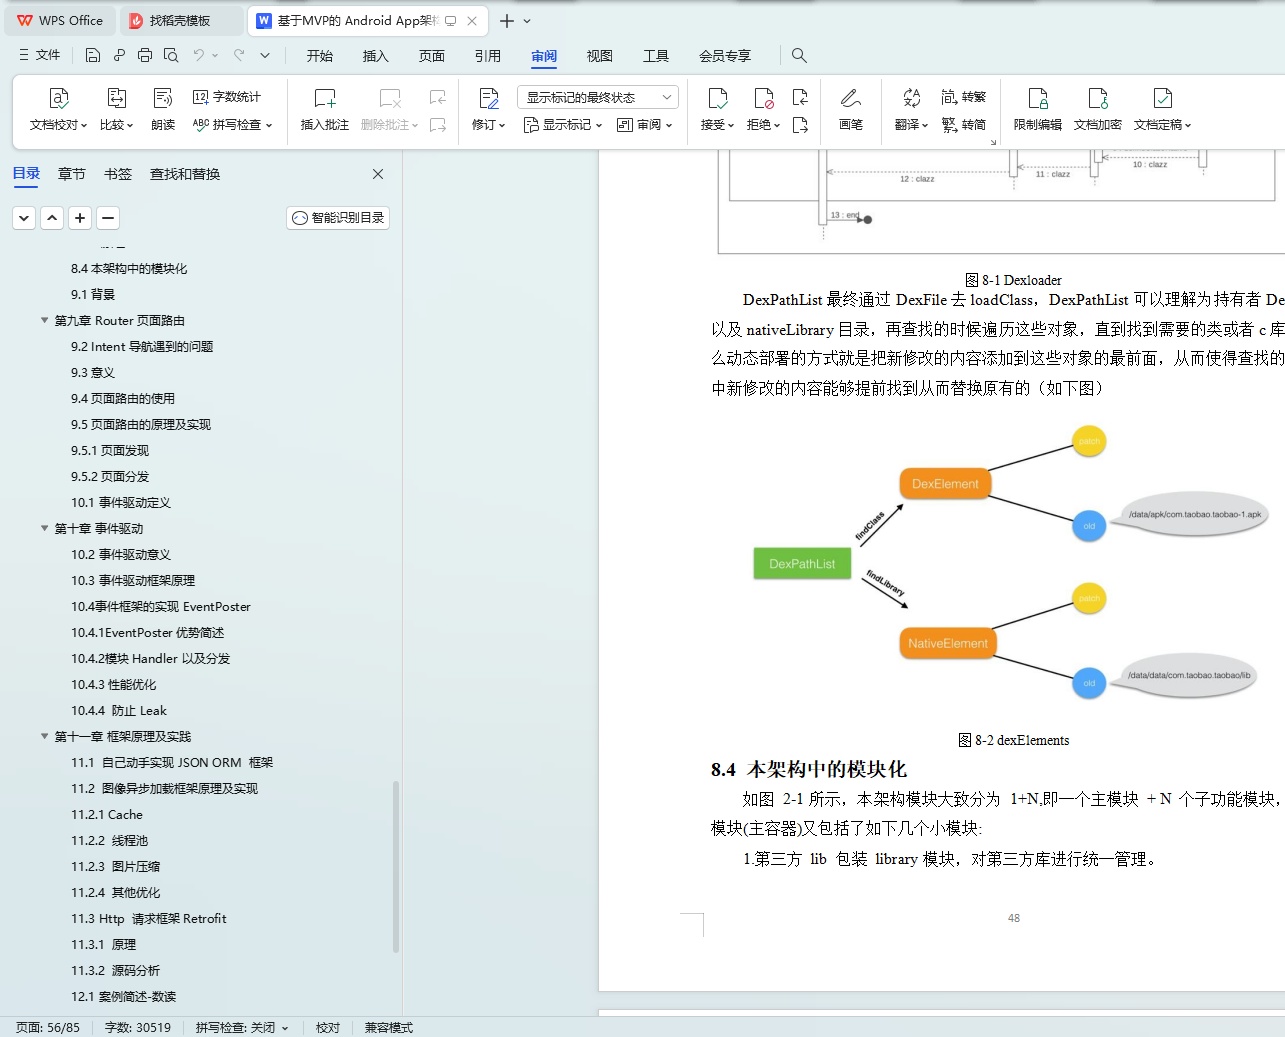
Task: Open 查找和替换 in sidebar
Action: click(185, 174)
